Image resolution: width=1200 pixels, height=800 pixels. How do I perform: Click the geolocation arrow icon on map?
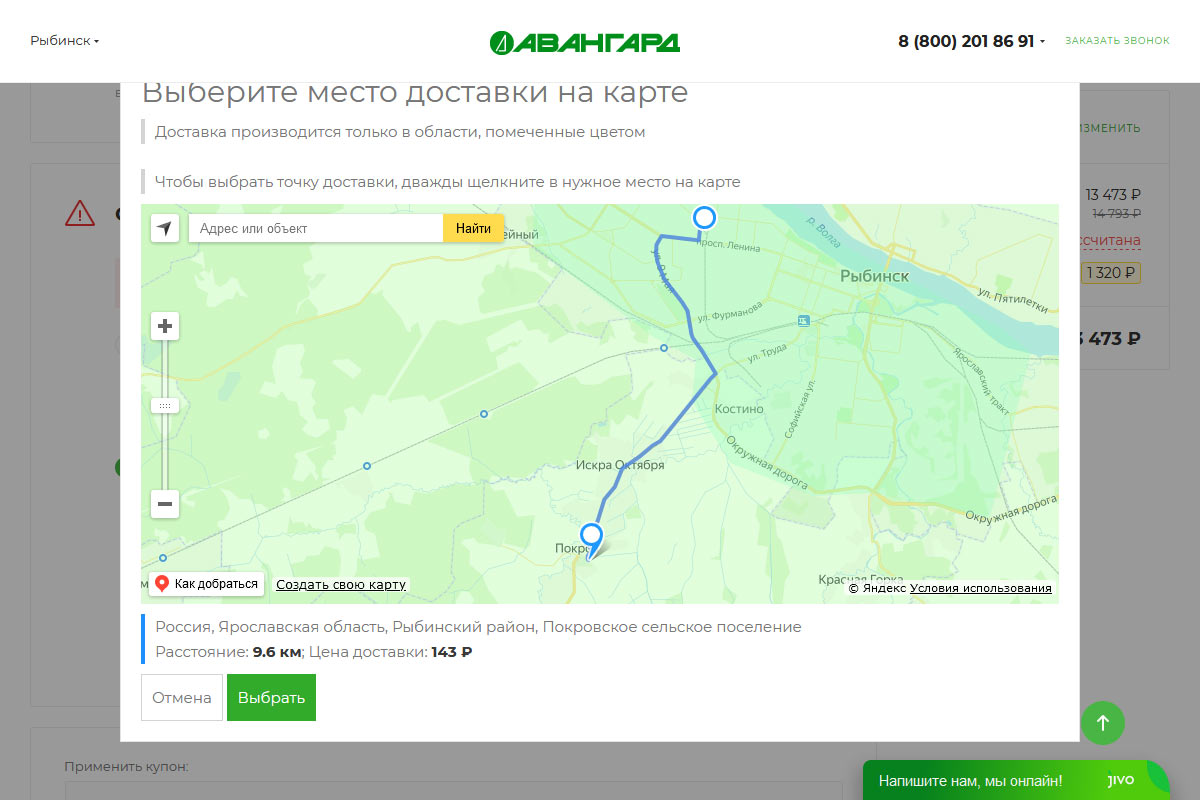click(x=165, y=228)
